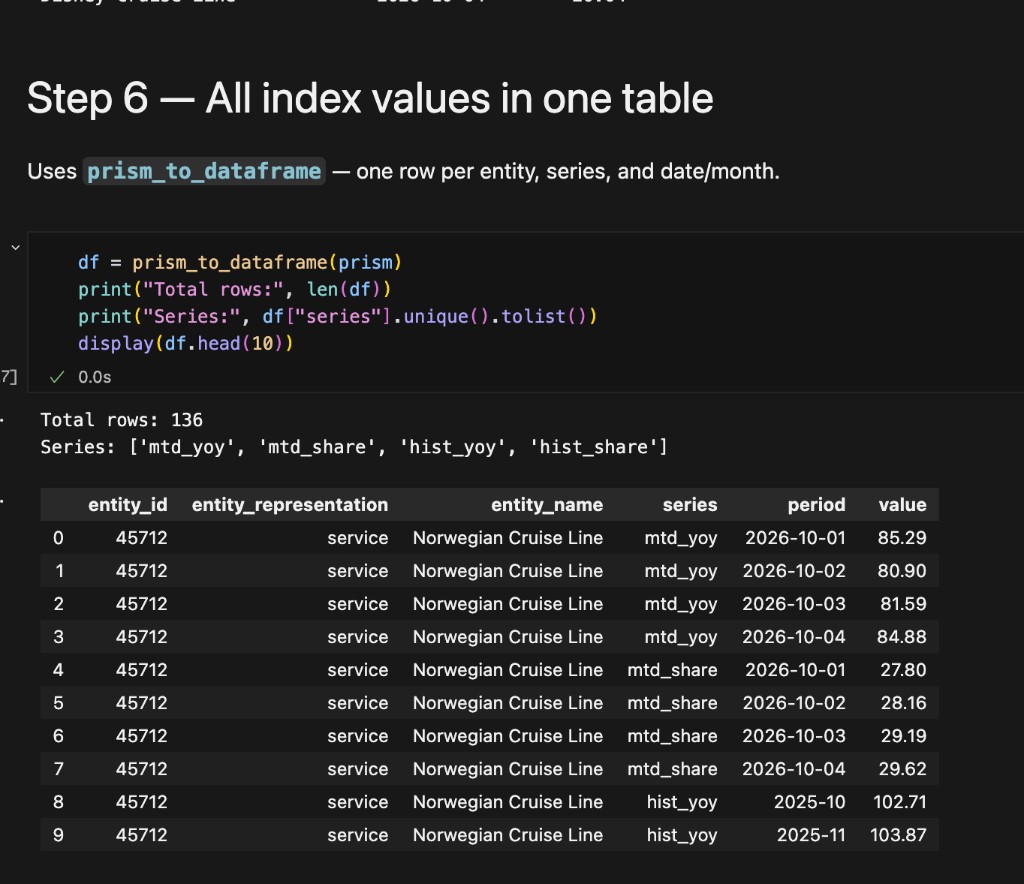Select the value cell 29.62
The image size is (1024, 884).
902,769
